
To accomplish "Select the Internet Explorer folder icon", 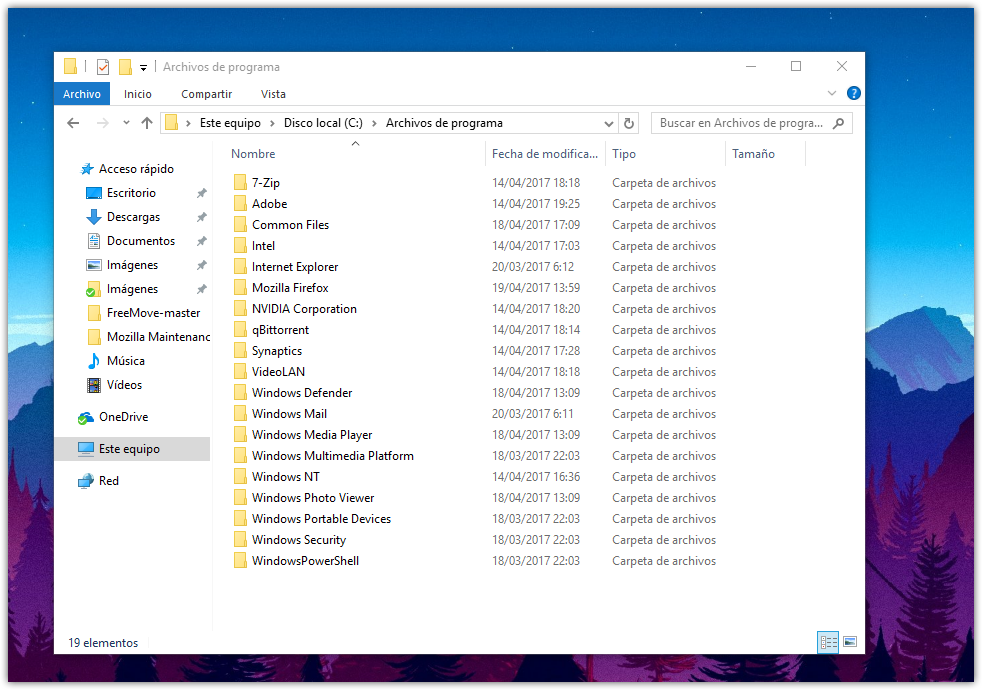I will [240, 267].
